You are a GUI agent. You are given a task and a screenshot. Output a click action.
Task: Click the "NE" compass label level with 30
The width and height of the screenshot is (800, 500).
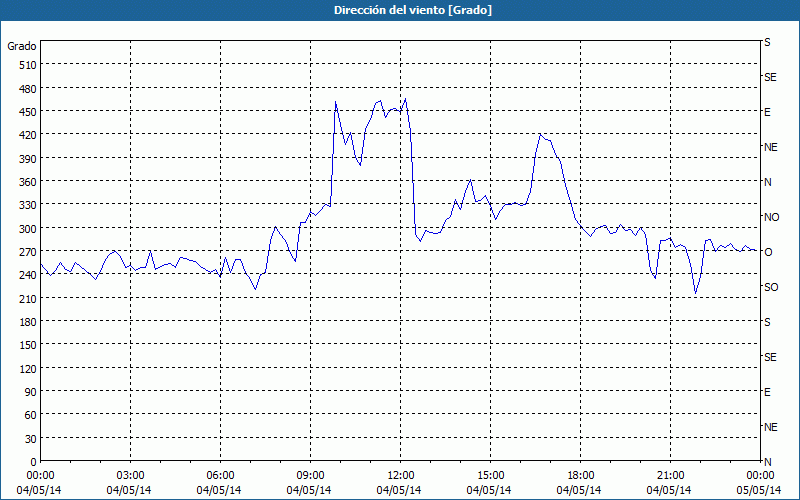(x=770, y=427)
